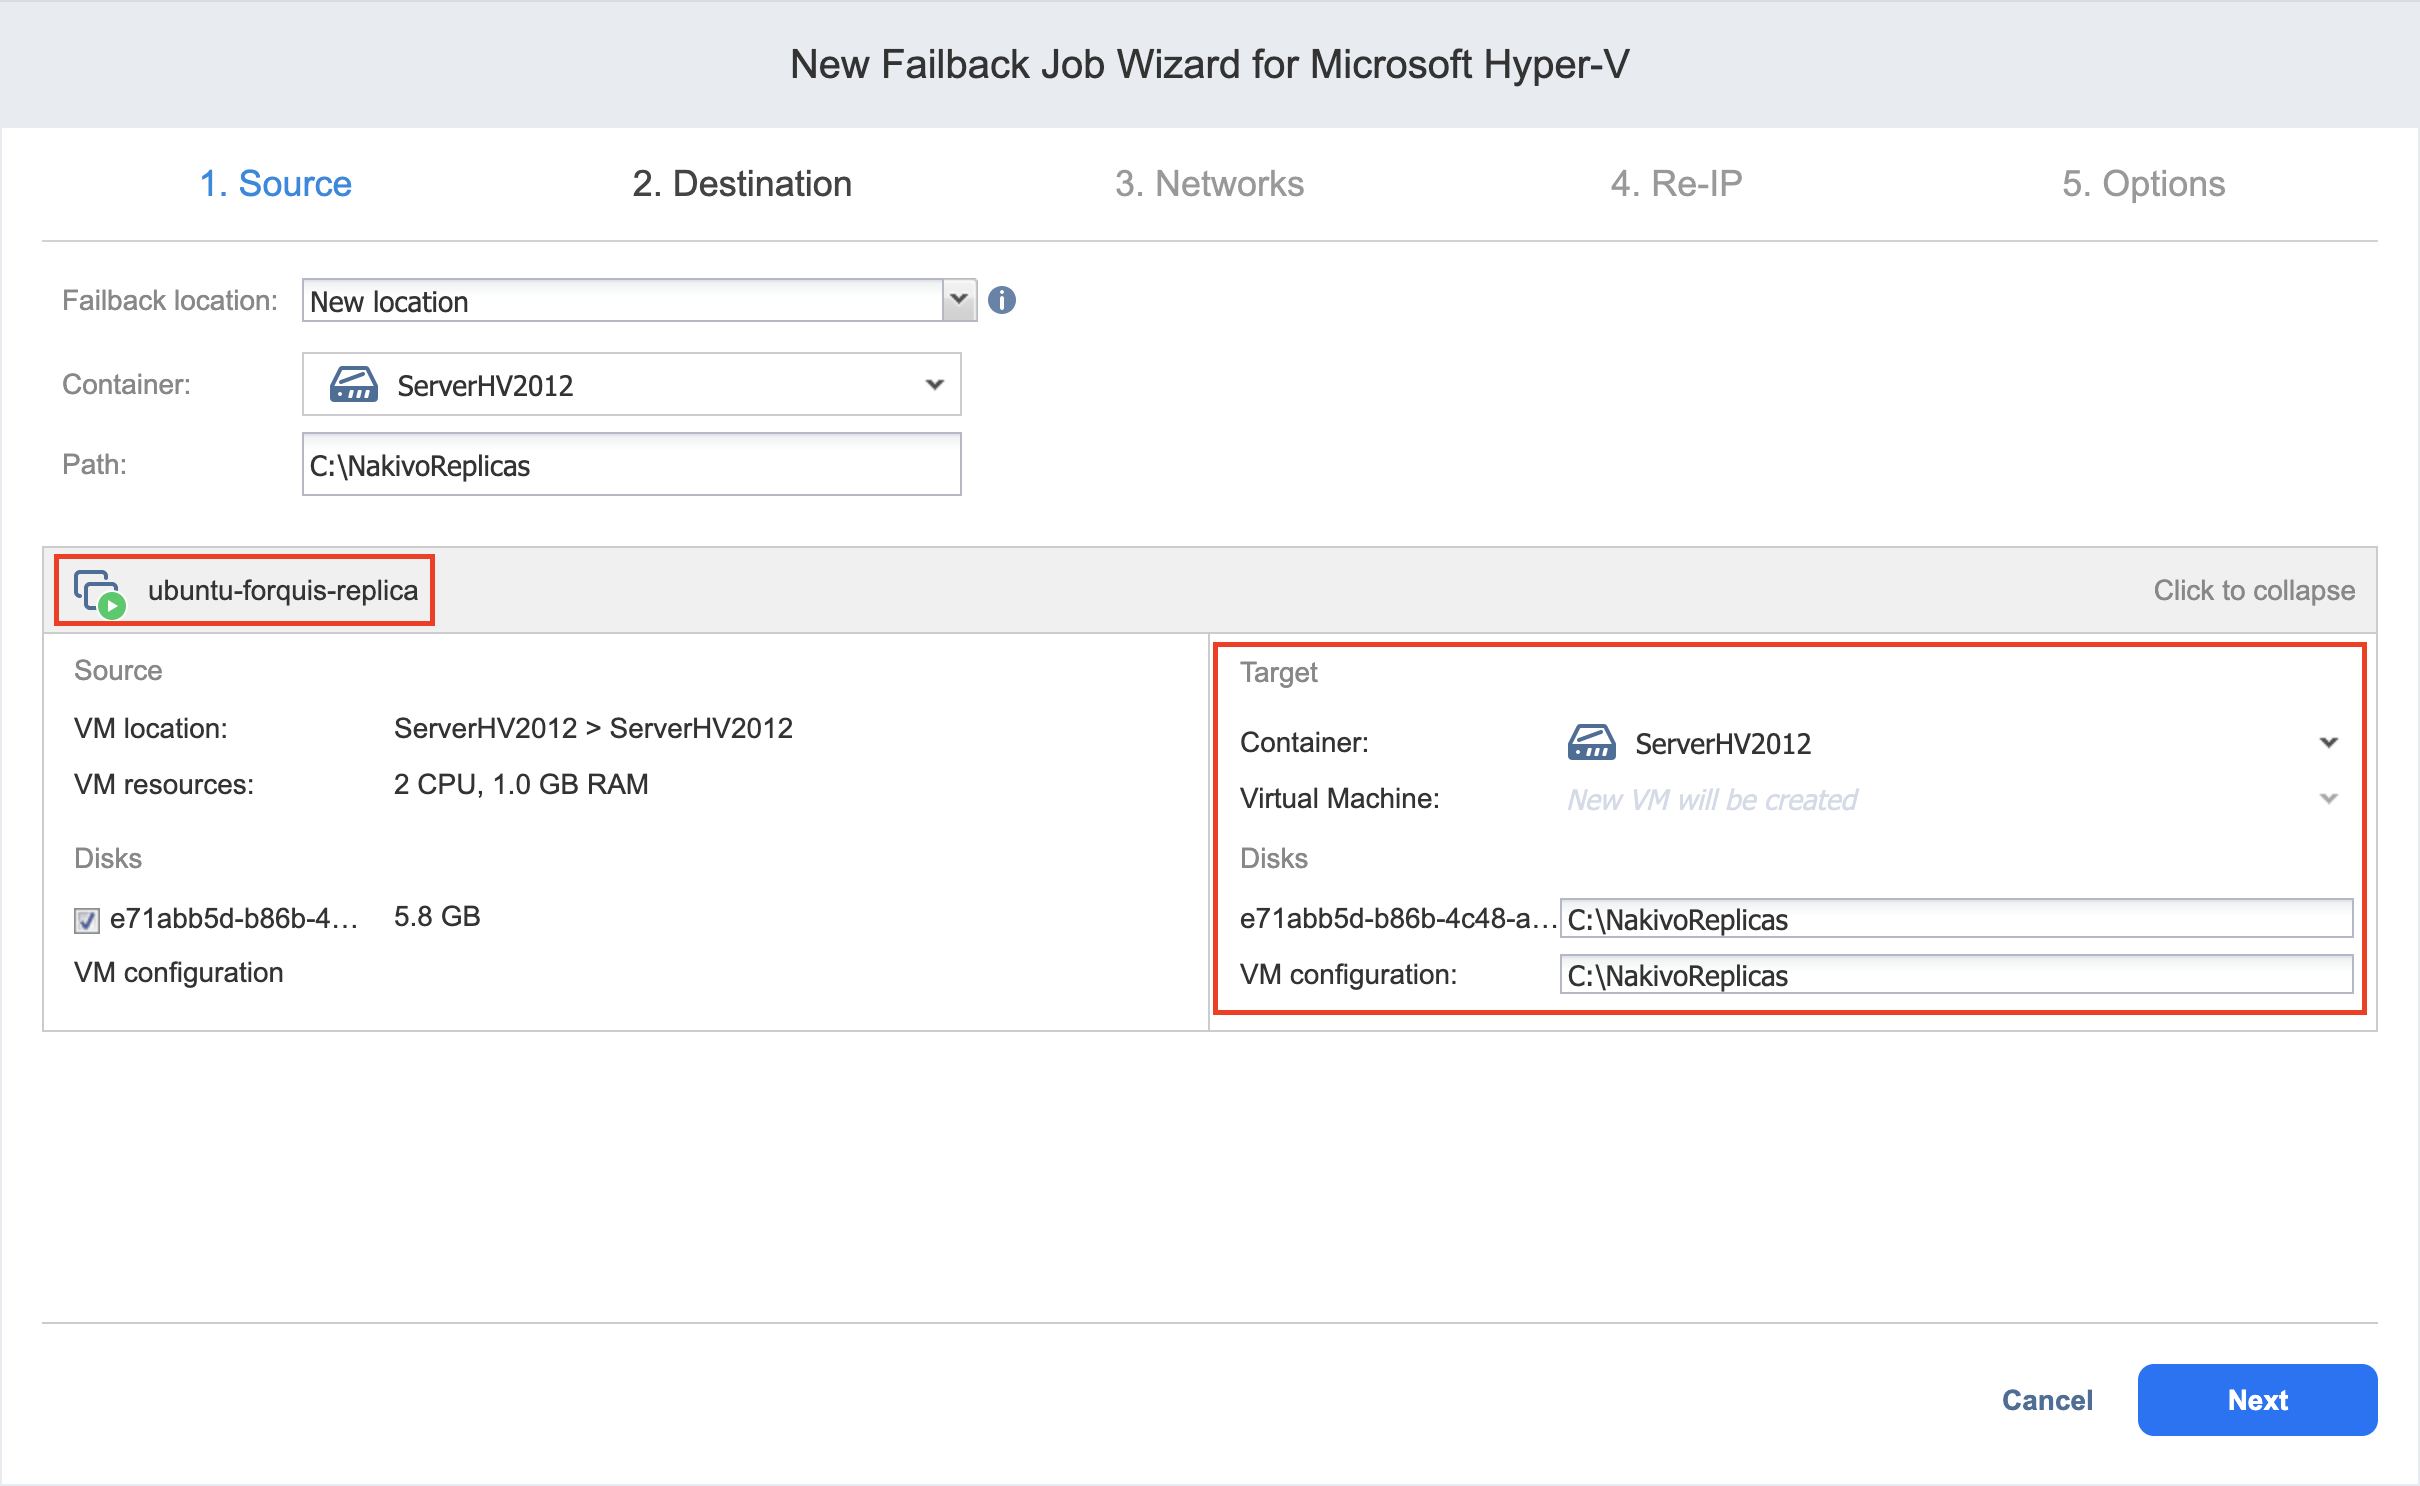The width and height of the screenshot is (2420, 1486).
Task: Click the Source pane 'VM configuration' label
Action: 179,973
